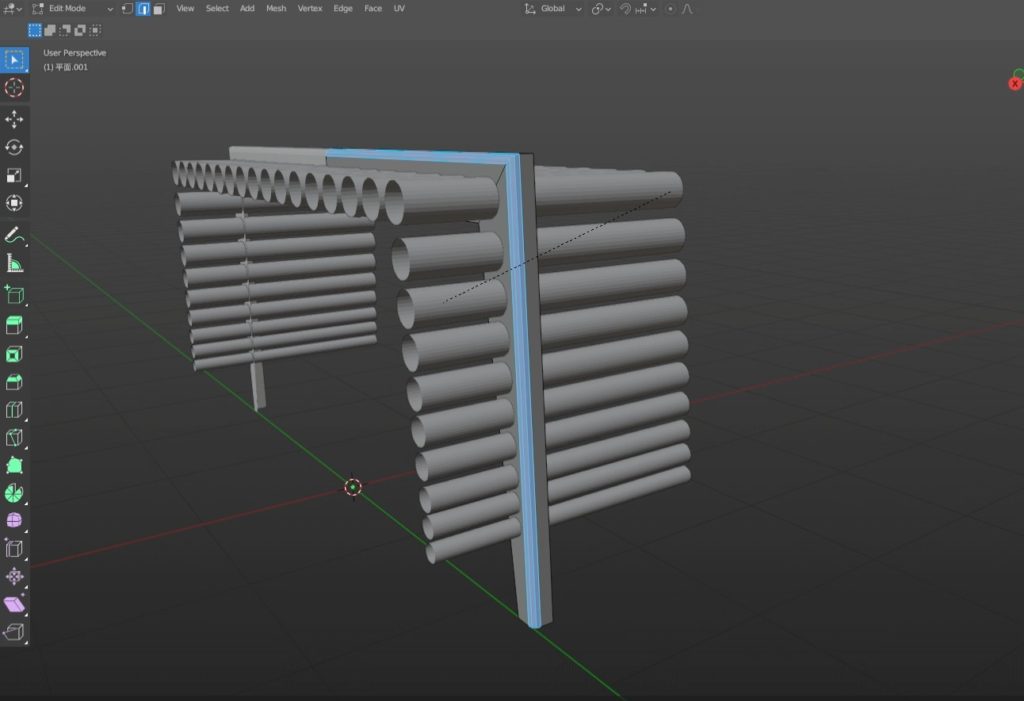This screenshot has width=1024, height=701.
Task: Pick the Annotate pencil tool
Action: point(14,235)
